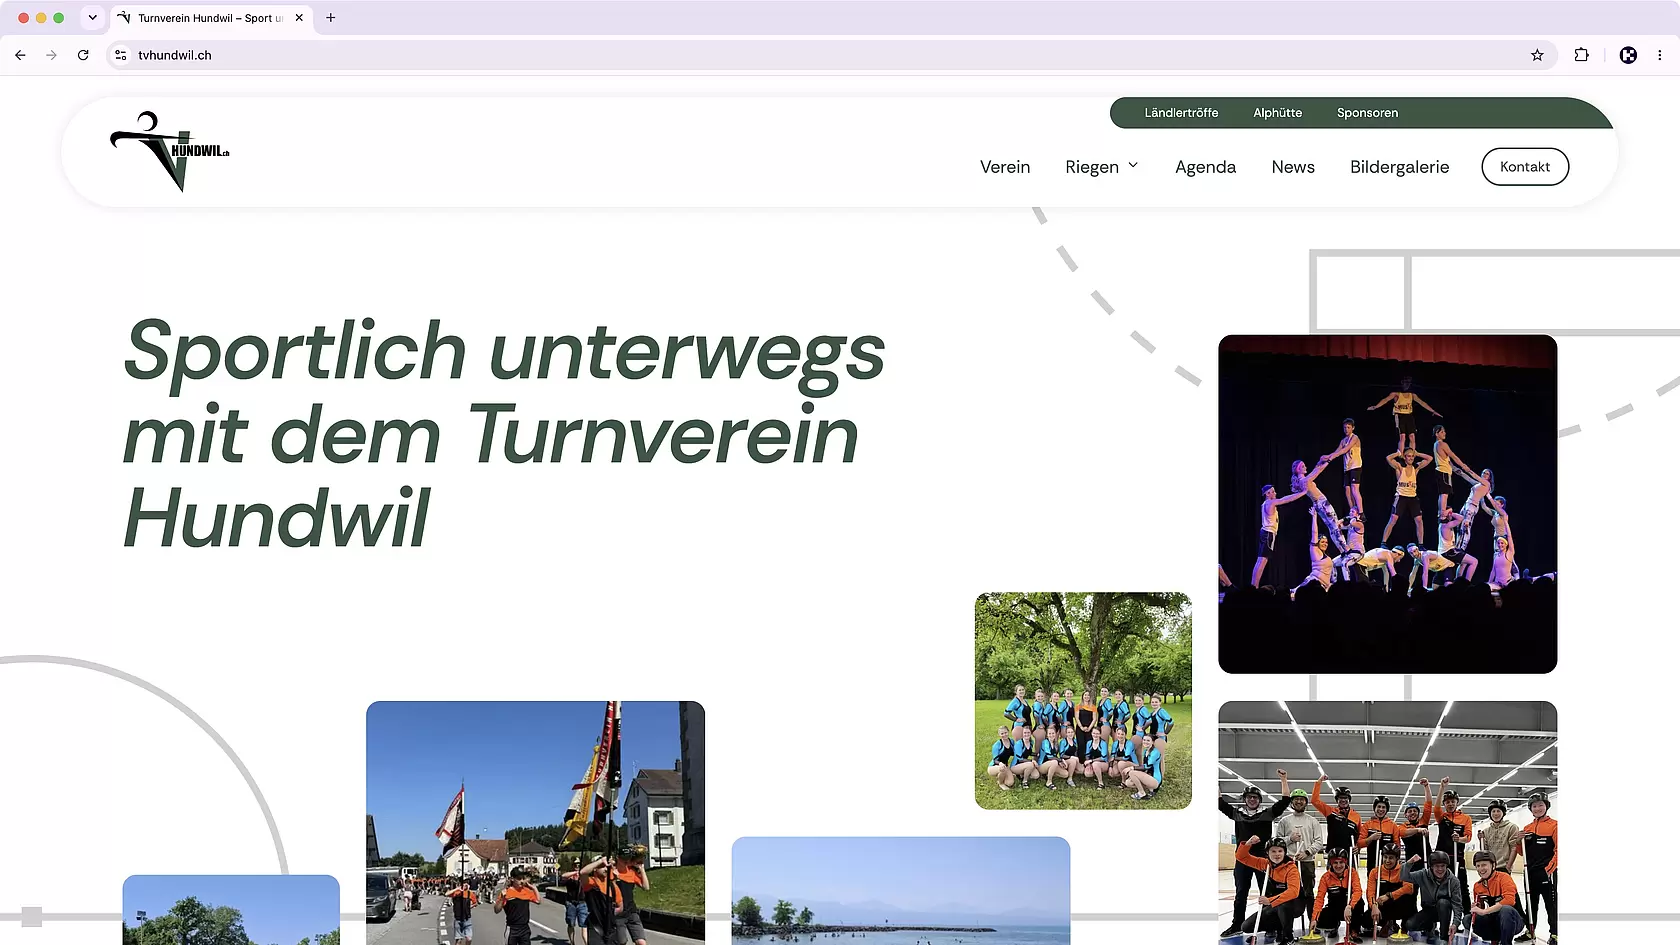The image size is (1680, 945).
Task: Bookmark this page with the star icon
Action: pyautogui.click(x=1537, y=55)
